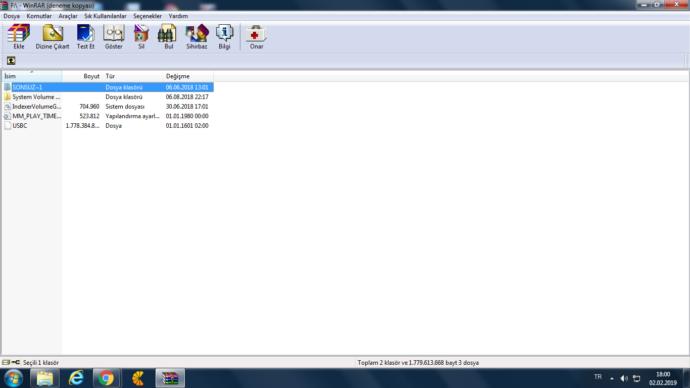
Task: Click date 01.01.1601 02:00
Action: pos(187,126)
